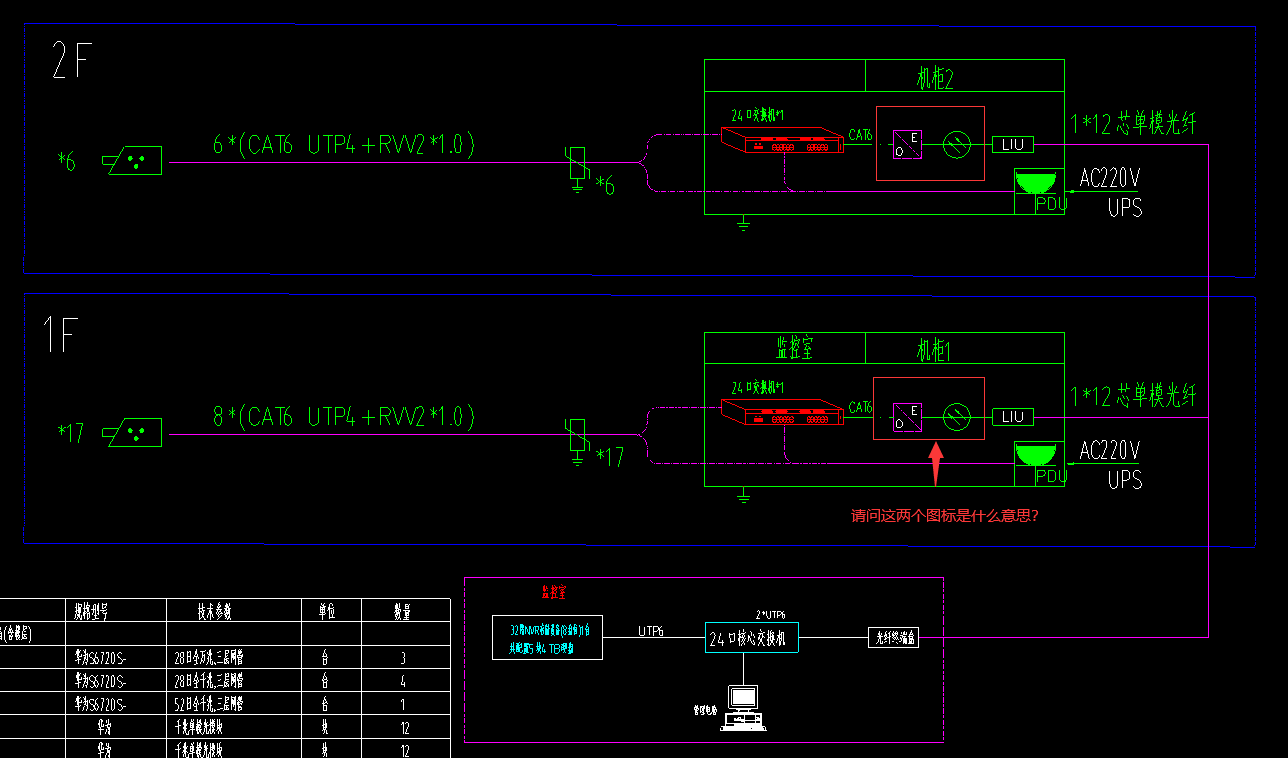
Task: Pick the 1F surge protector symbol near *17
Action: click(577, 439)
